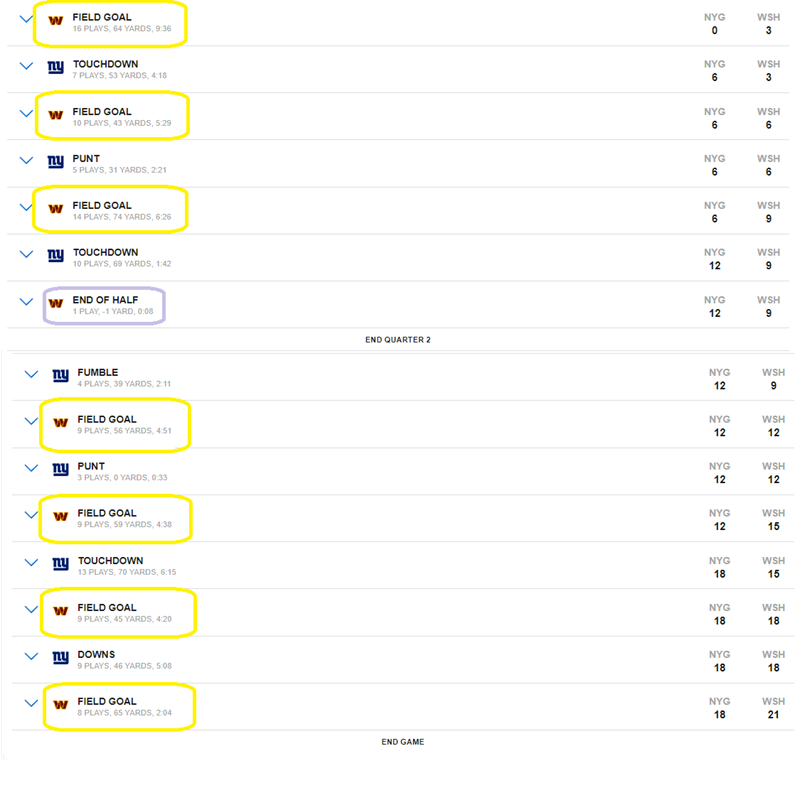Expand the Giants fumble drive chevron
800x800 pixels.
click(31, 374)
